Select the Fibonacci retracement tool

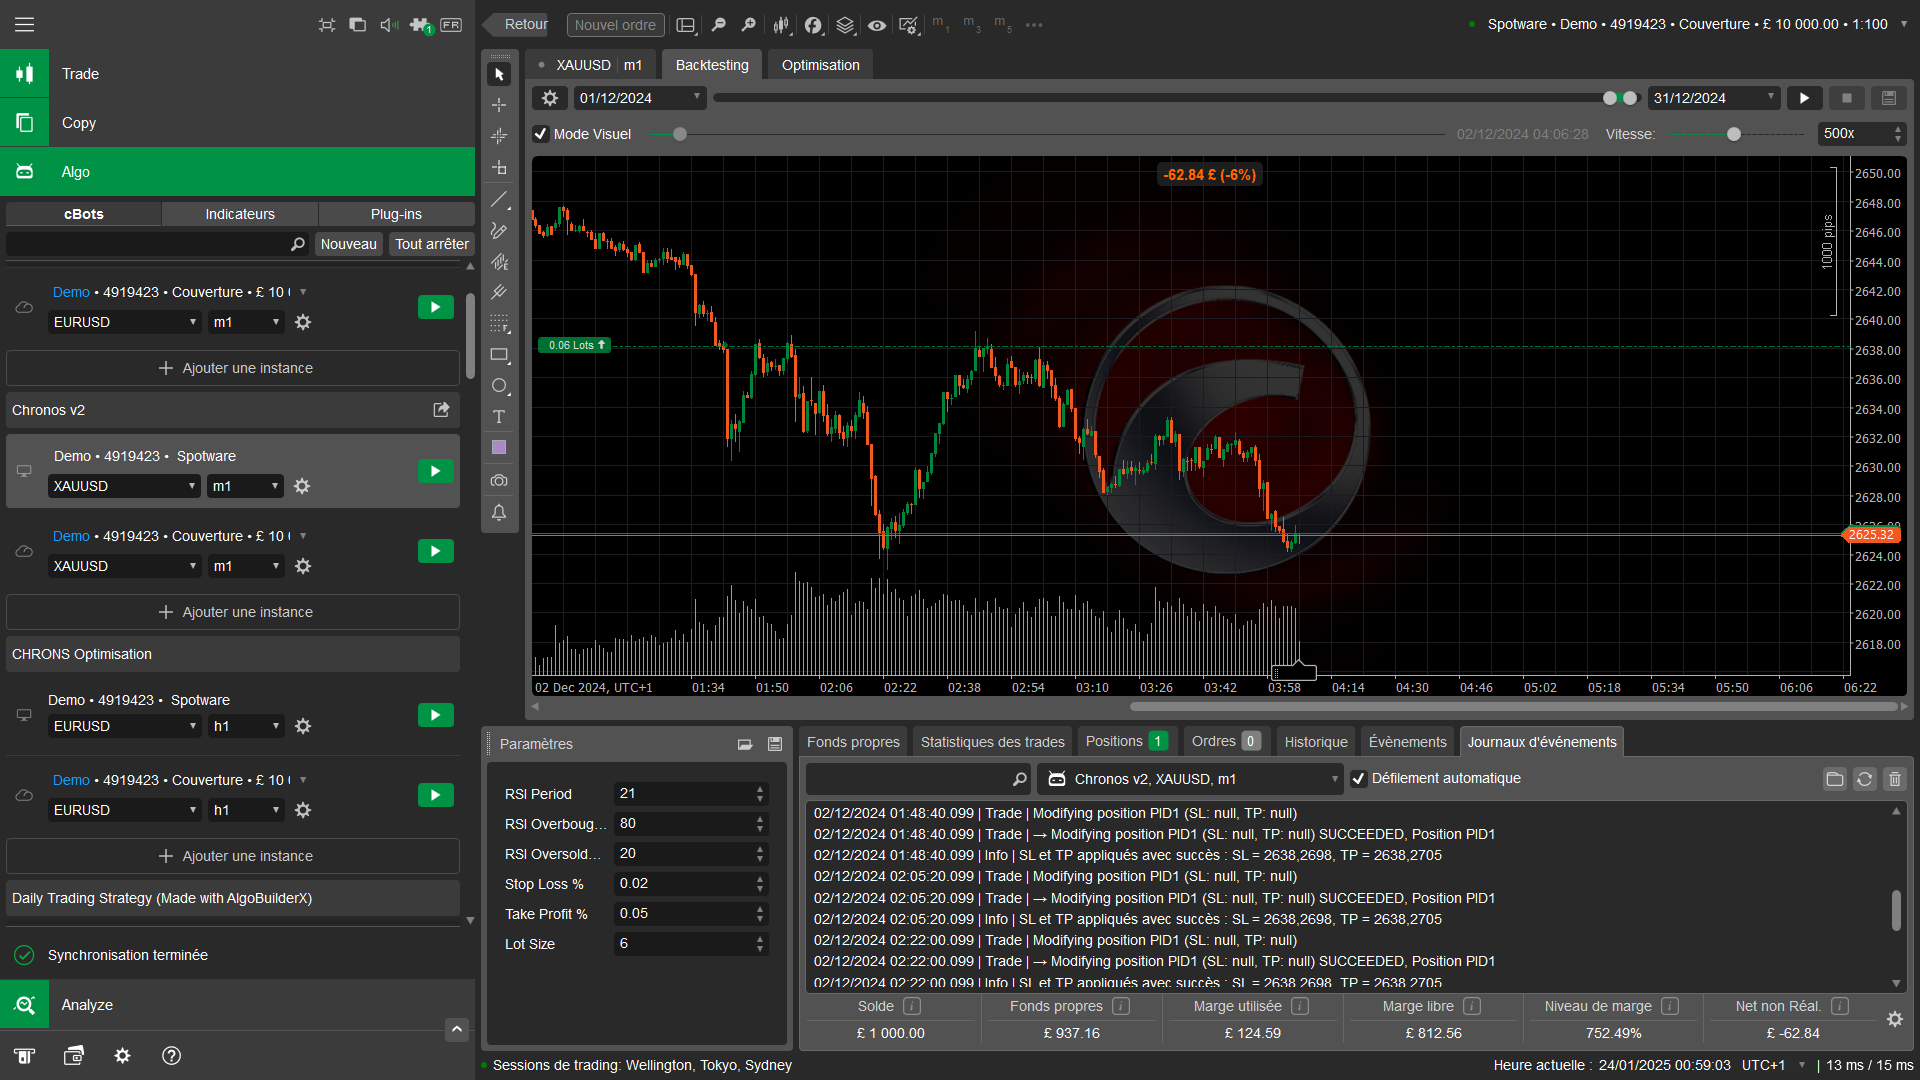499,323
